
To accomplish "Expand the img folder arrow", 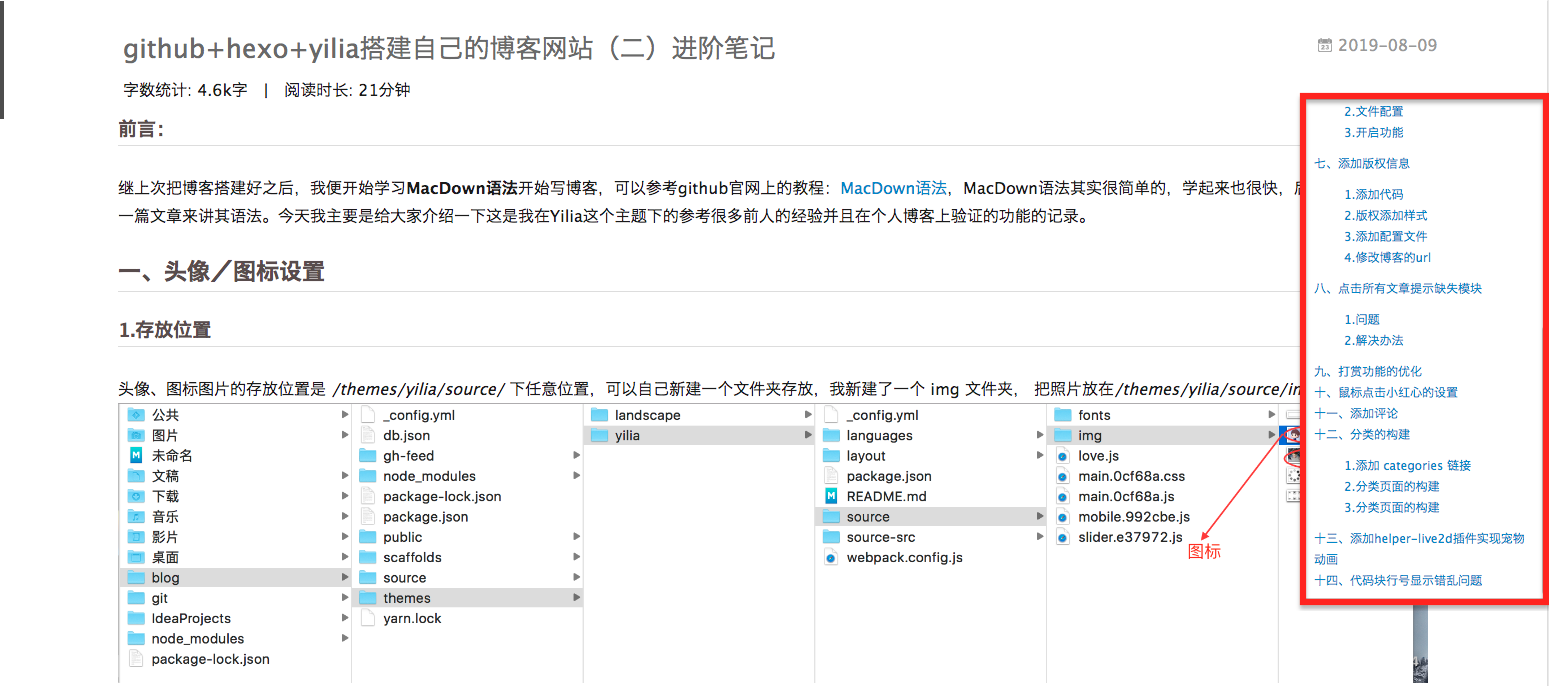I will click(x=1271, y=435).
